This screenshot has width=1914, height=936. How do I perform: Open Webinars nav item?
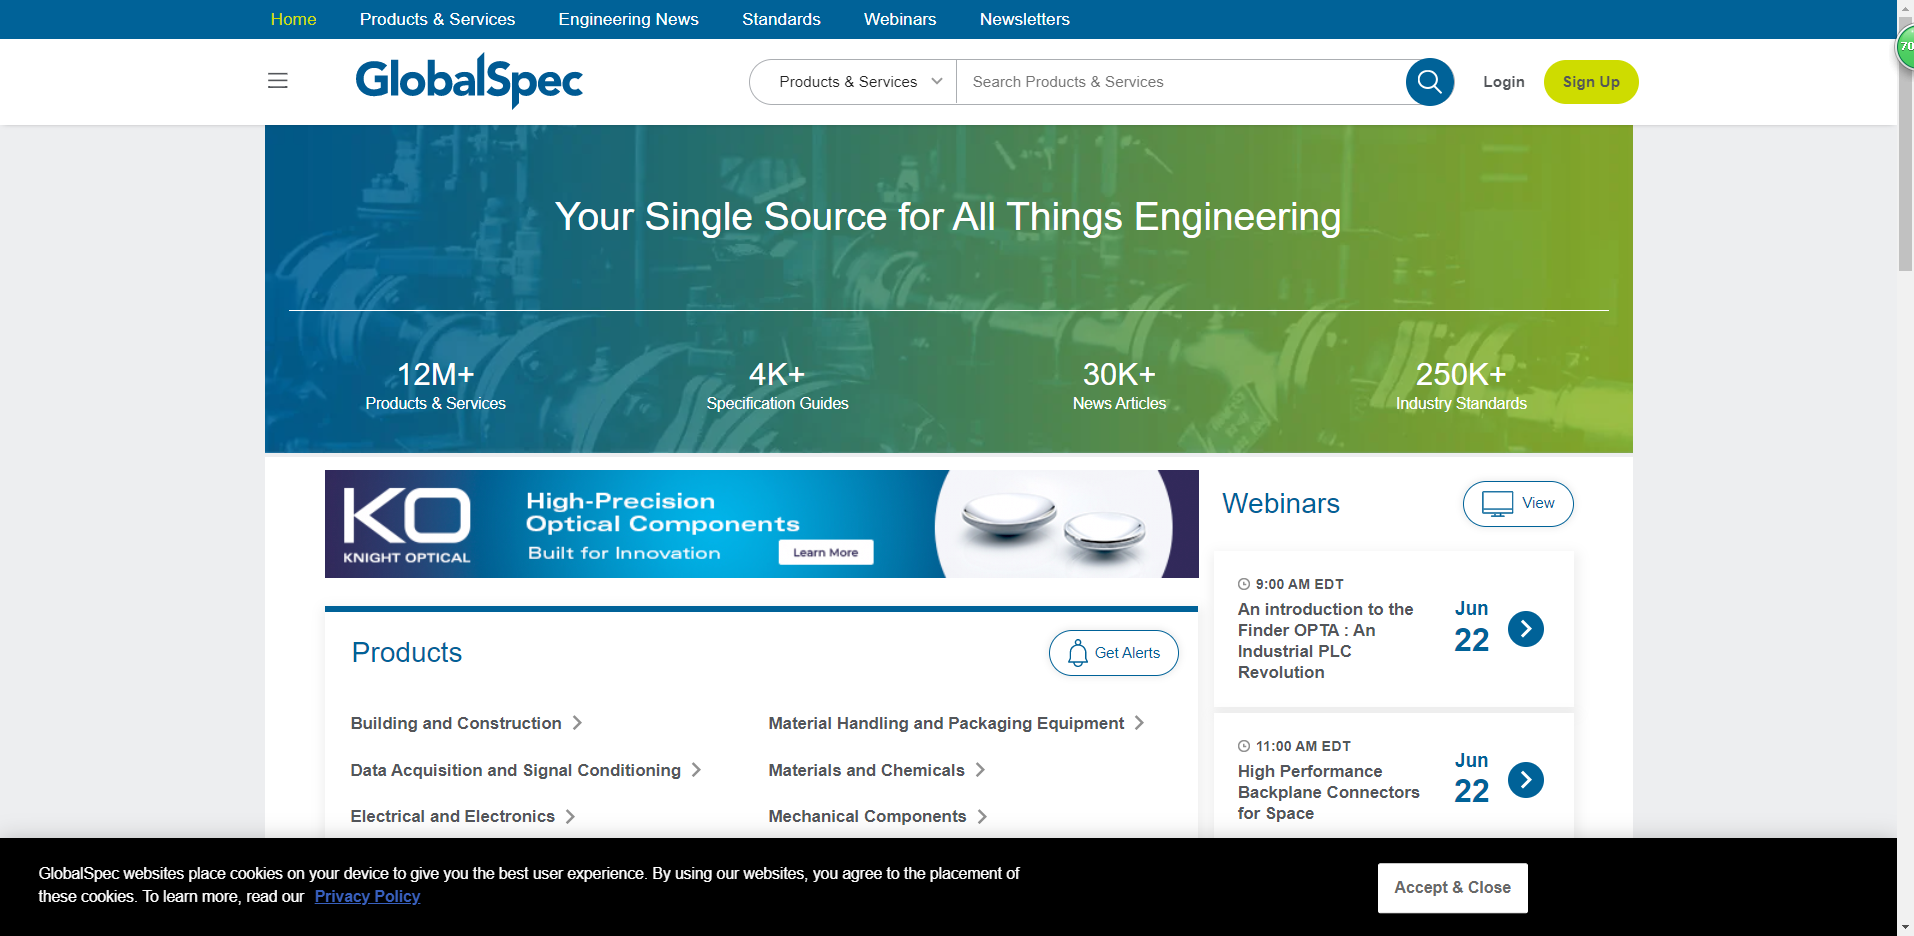(x=900, y=19)
